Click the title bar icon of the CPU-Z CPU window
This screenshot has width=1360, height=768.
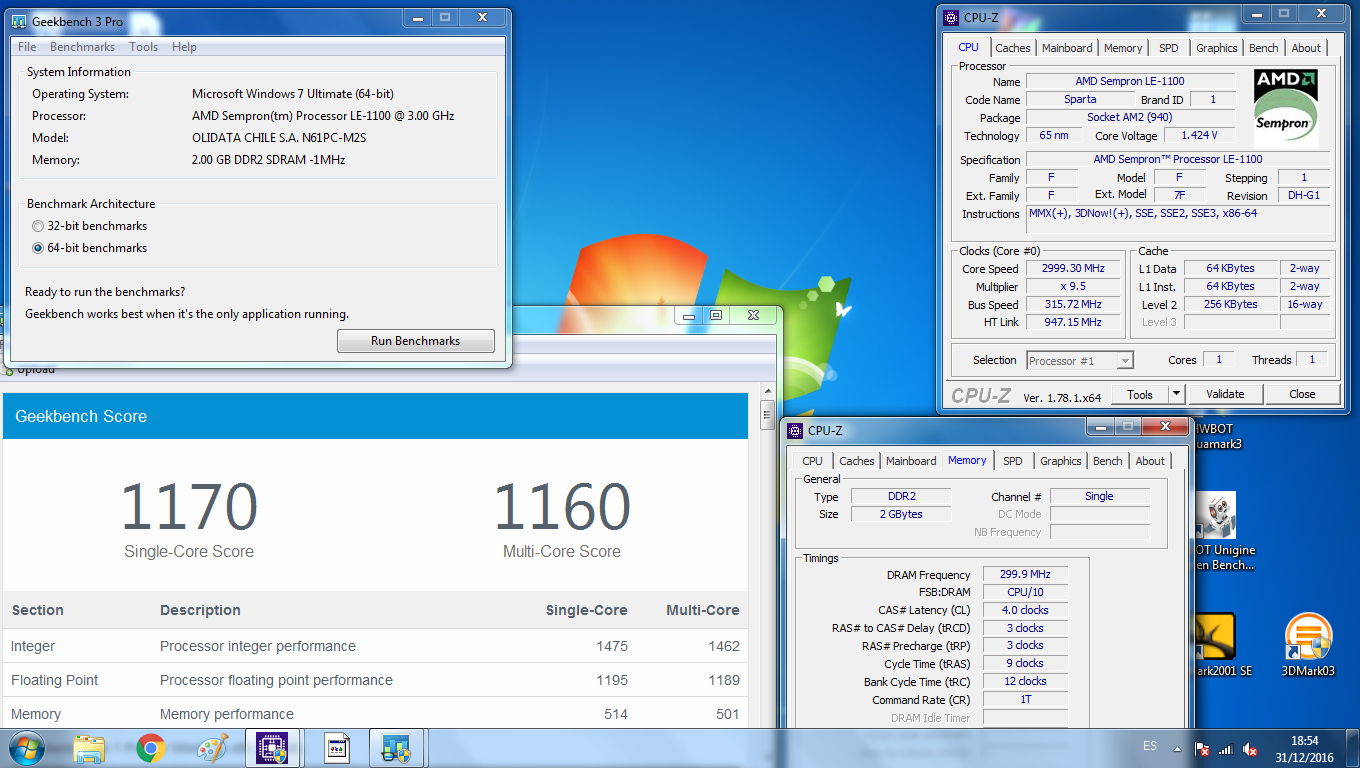coord(950,17)
